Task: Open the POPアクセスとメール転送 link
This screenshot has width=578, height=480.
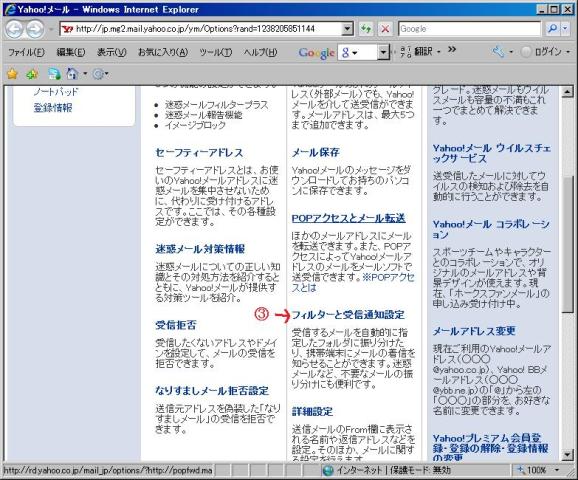Action: tap(348, 218)
